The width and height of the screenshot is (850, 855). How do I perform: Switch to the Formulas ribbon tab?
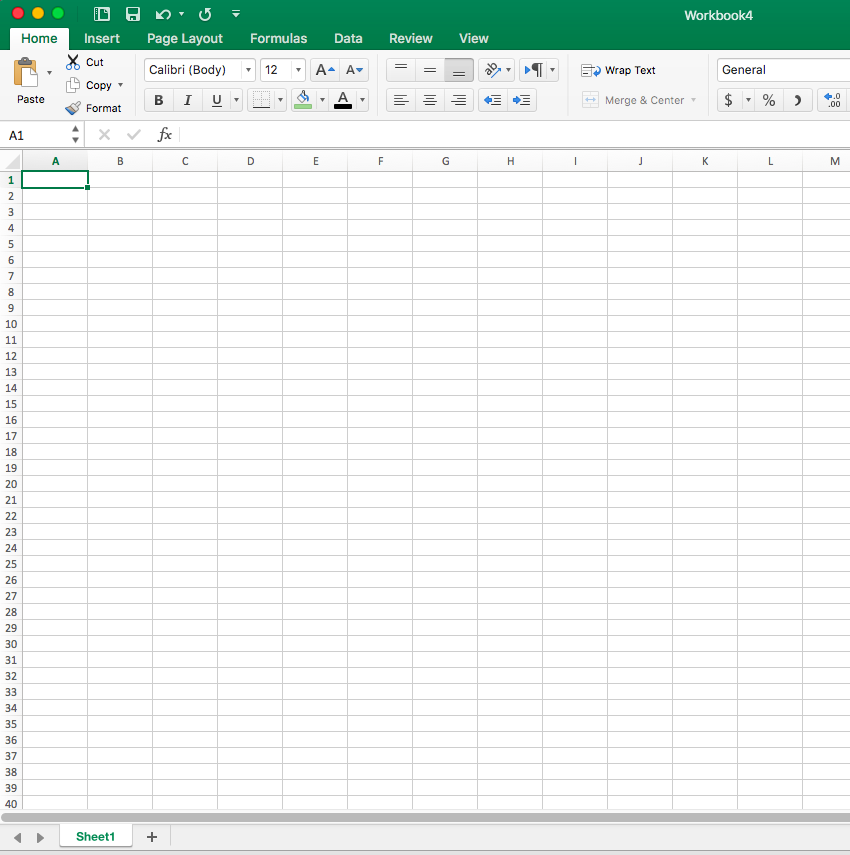[278, 38]
